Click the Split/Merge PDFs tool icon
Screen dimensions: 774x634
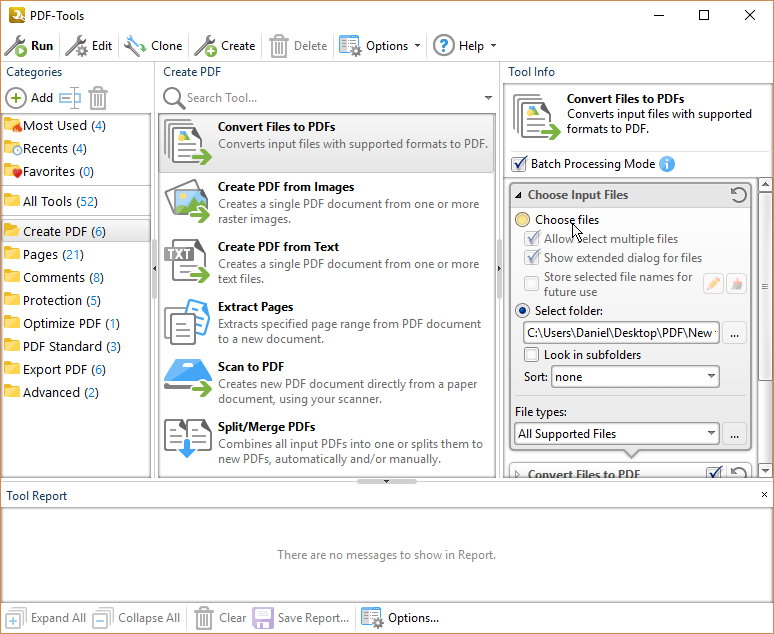[188, 438]
